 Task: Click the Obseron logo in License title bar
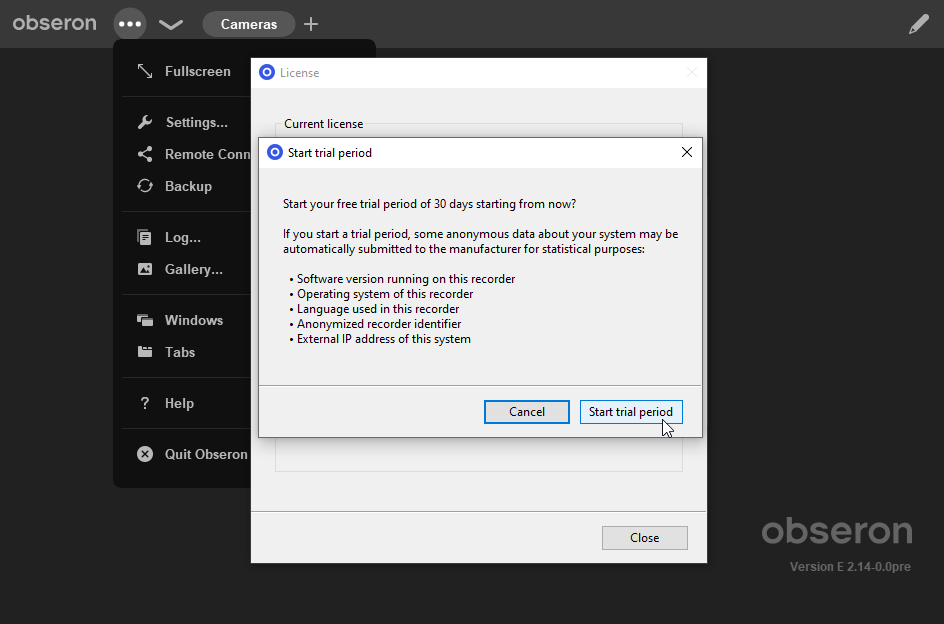click(x=267, y=72)
